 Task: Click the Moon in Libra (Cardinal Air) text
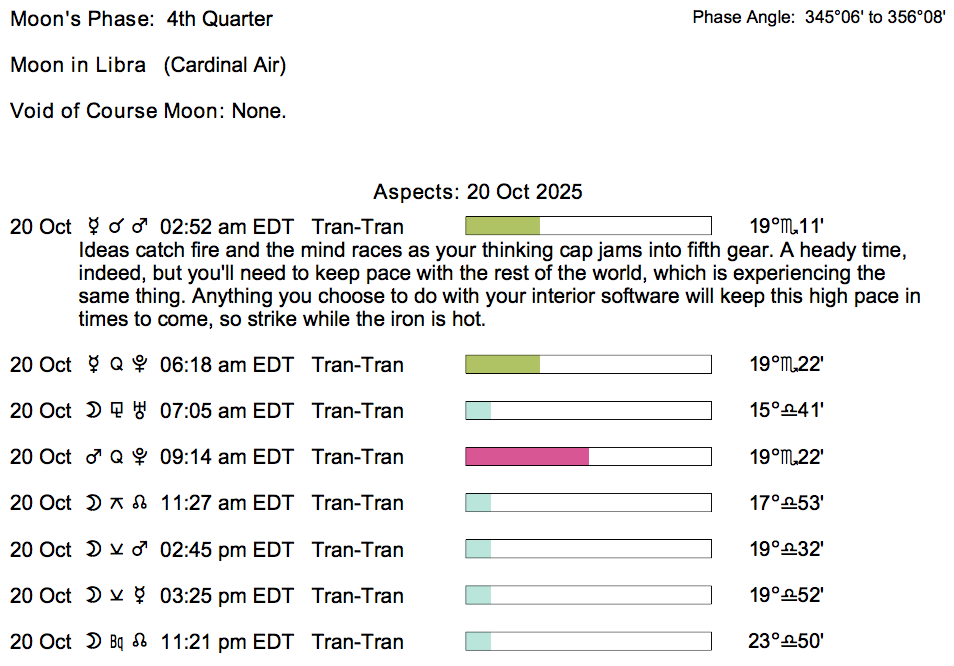click(x=148, y=65)
